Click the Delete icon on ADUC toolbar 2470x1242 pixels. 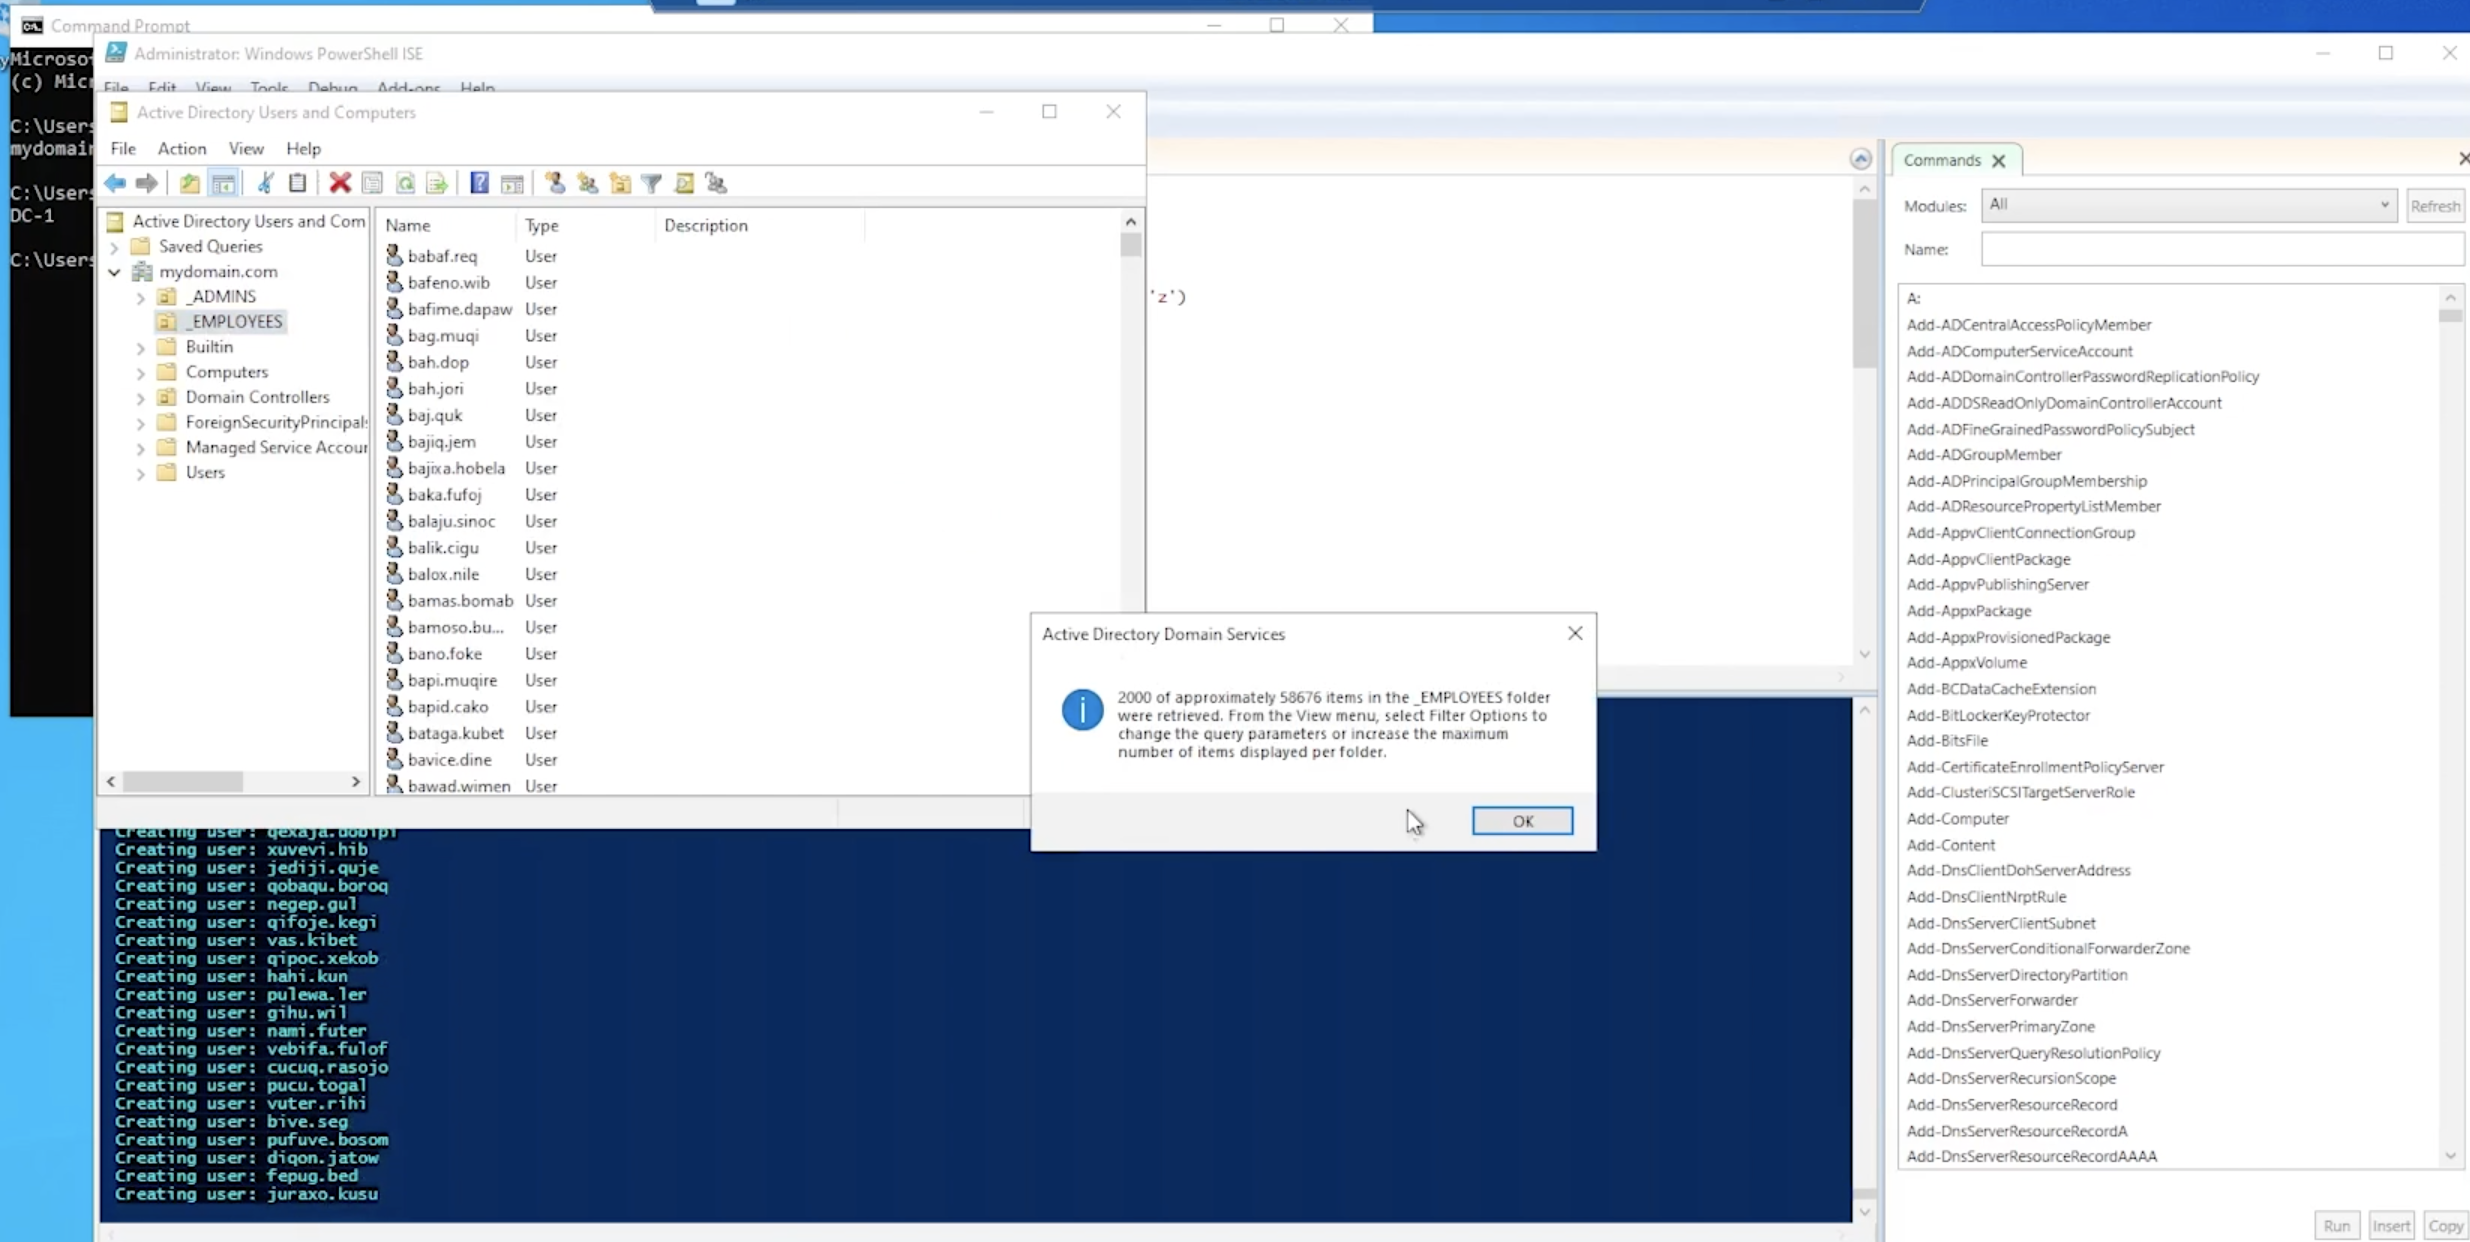(340, 183)
